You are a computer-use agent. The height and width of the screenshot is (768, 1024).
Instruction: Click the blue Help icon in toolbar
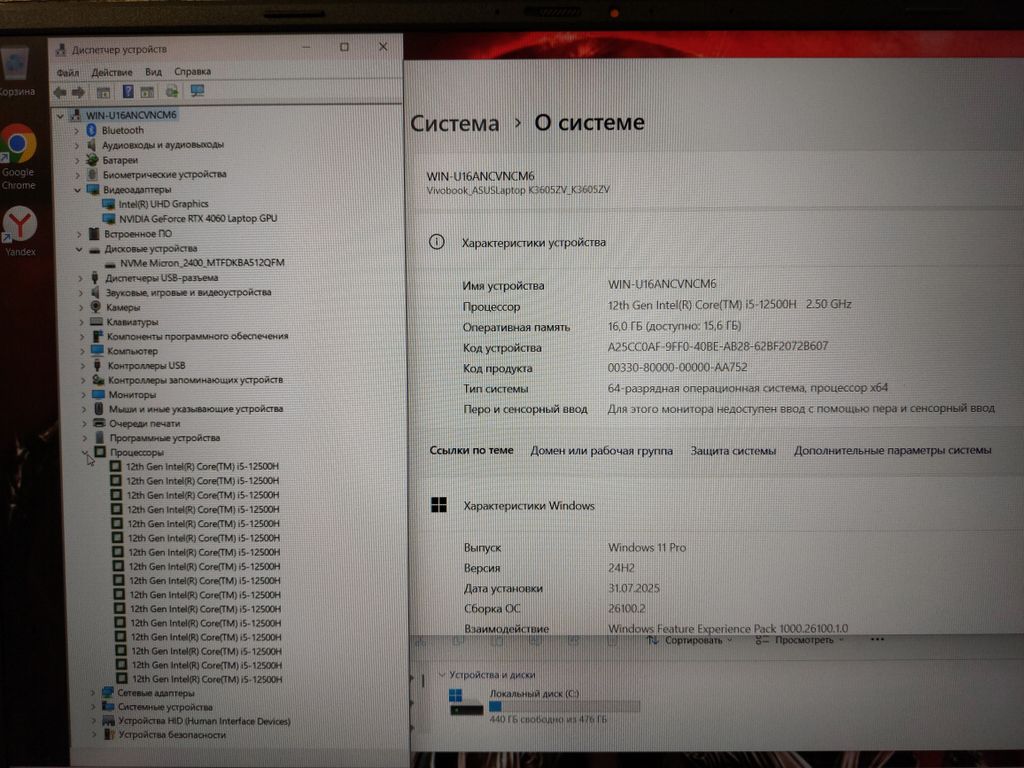click(x=128, y=92)
